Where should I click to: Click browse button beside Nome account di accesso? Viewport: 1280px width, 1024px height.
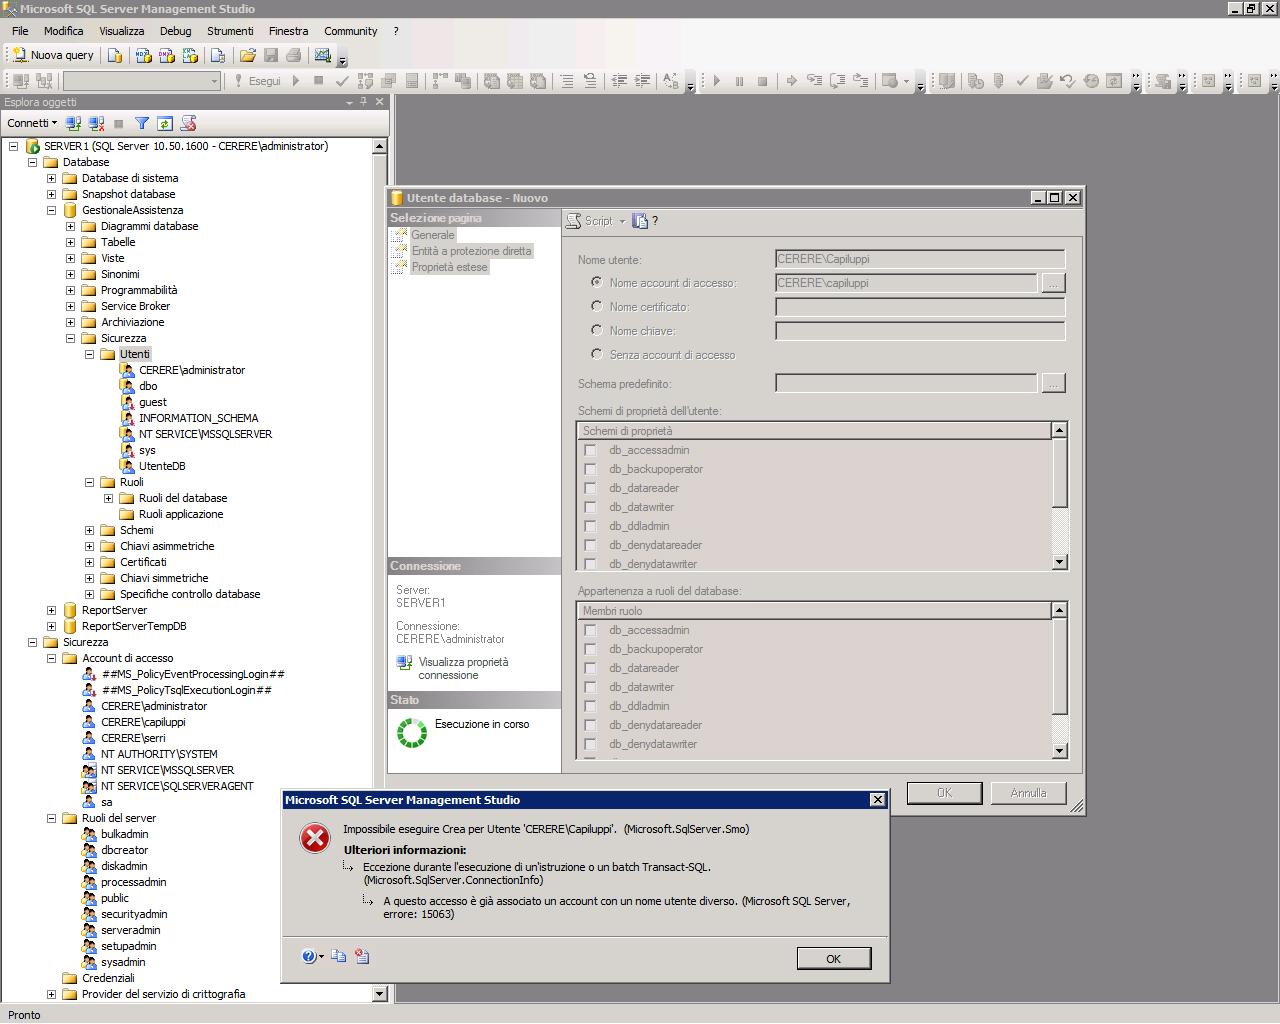point(1053,283)
